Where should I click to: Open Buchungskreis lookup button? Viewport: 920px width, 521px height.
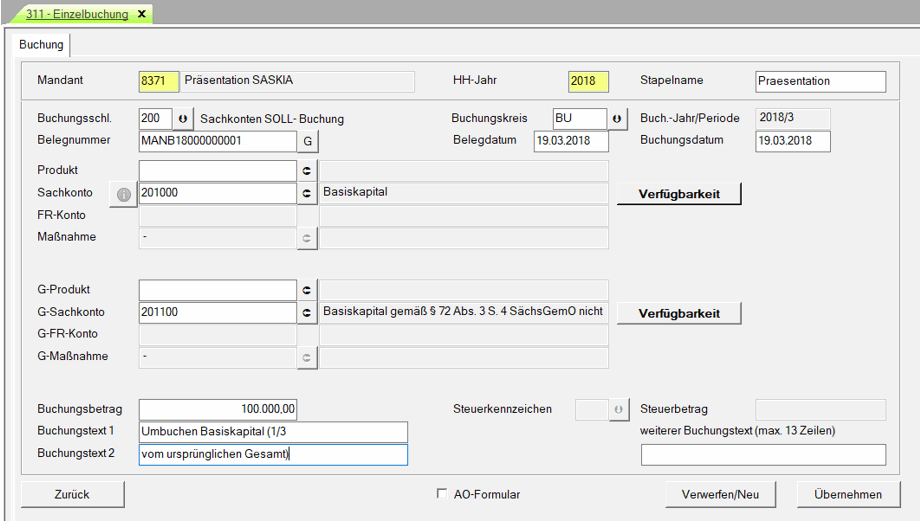[x=617, y=119]
